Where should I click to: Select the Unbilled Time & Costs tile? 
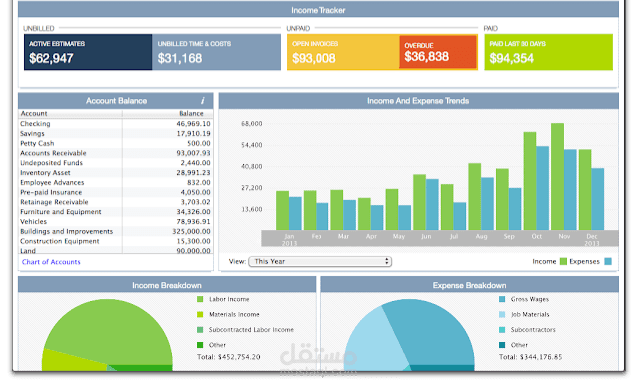click(216, 52)
